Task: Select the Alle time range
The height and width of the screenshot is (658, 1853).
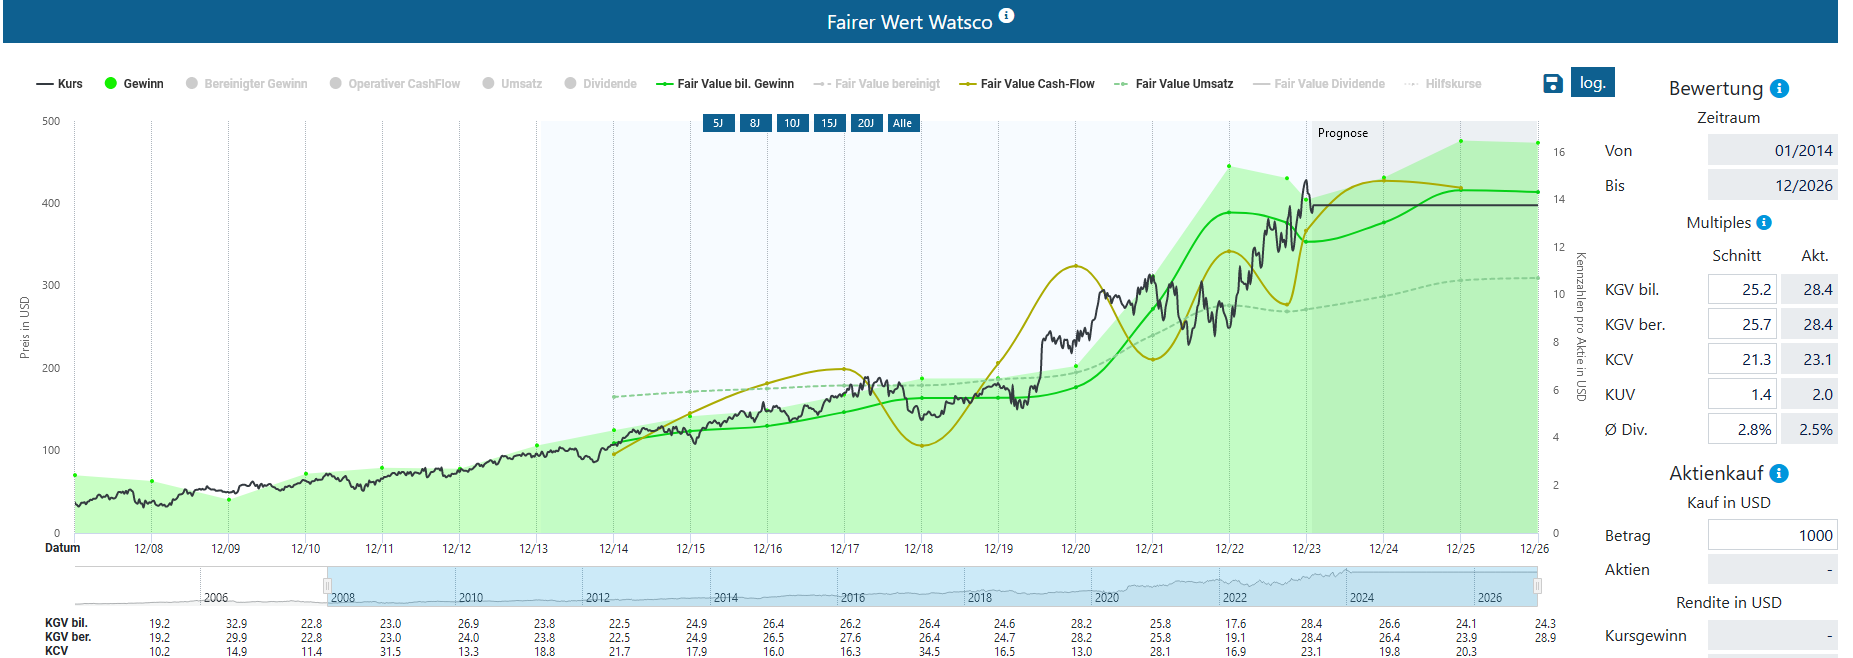Action: click(903, 123)
